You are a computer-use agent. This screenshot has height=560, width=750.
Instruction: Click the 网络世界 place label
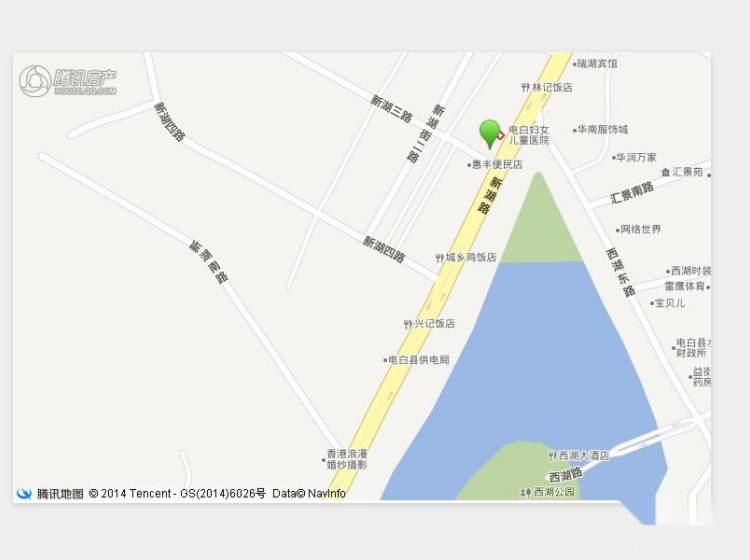[640, 229]
